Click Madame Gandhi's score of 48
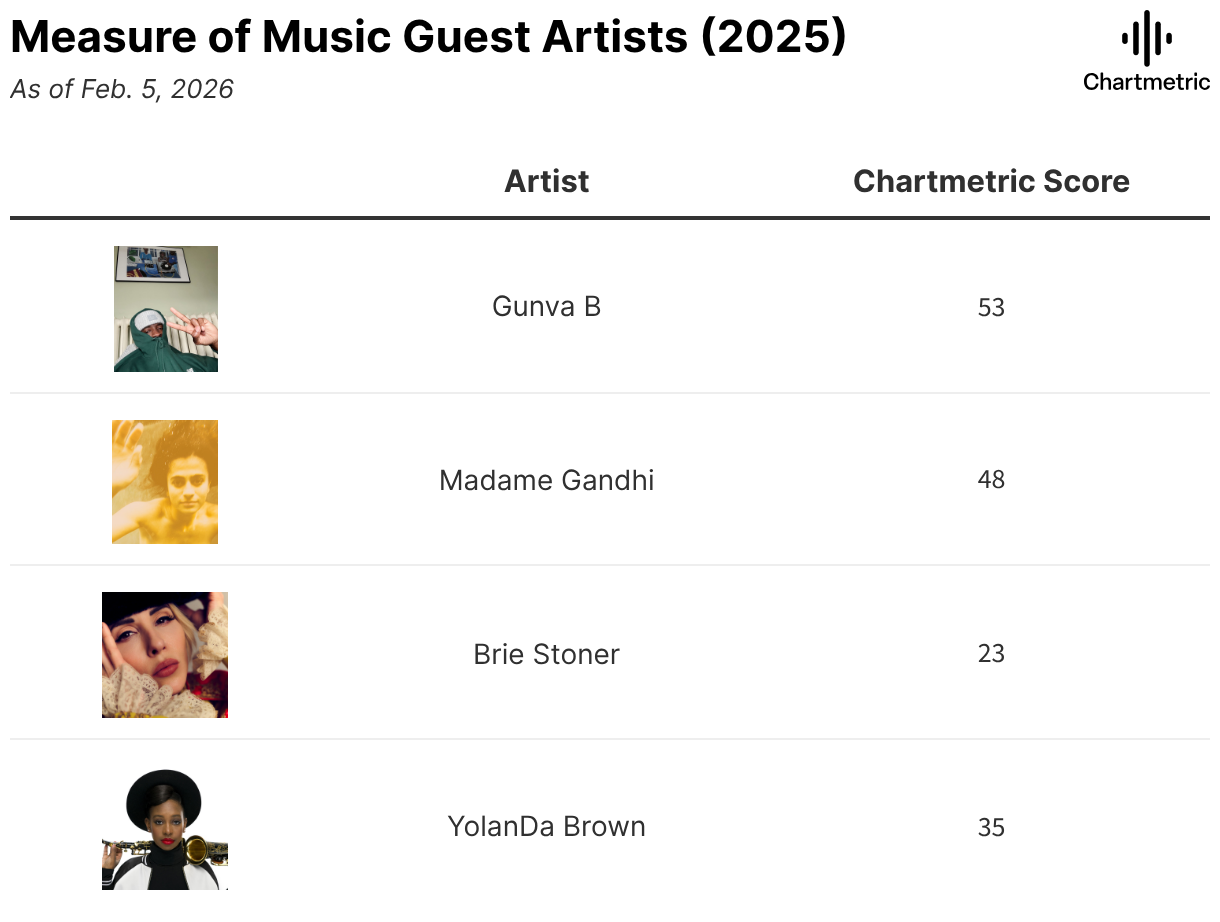The width and height of the screenshot is (1220, 922). [991, 480]
